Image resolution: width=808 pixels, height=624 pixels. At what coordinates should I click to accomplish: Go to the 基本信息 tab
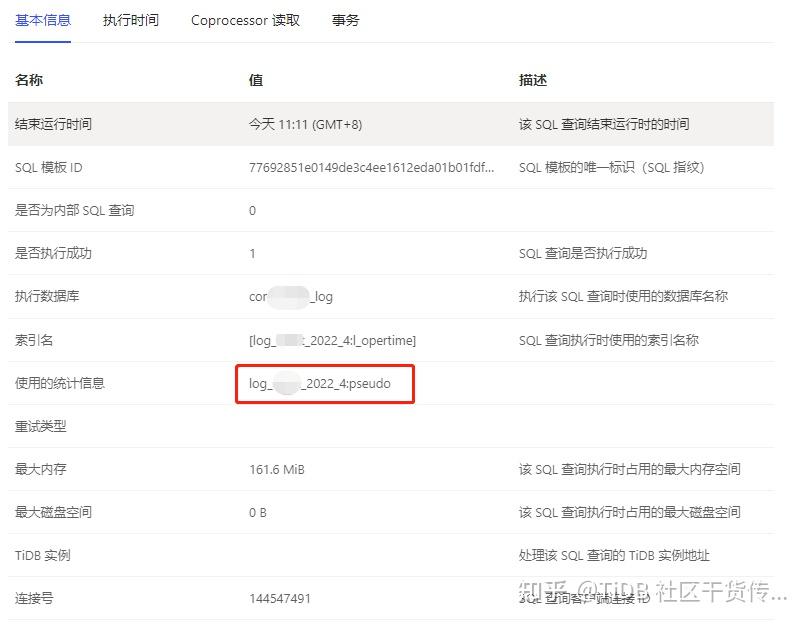point(43,20)
